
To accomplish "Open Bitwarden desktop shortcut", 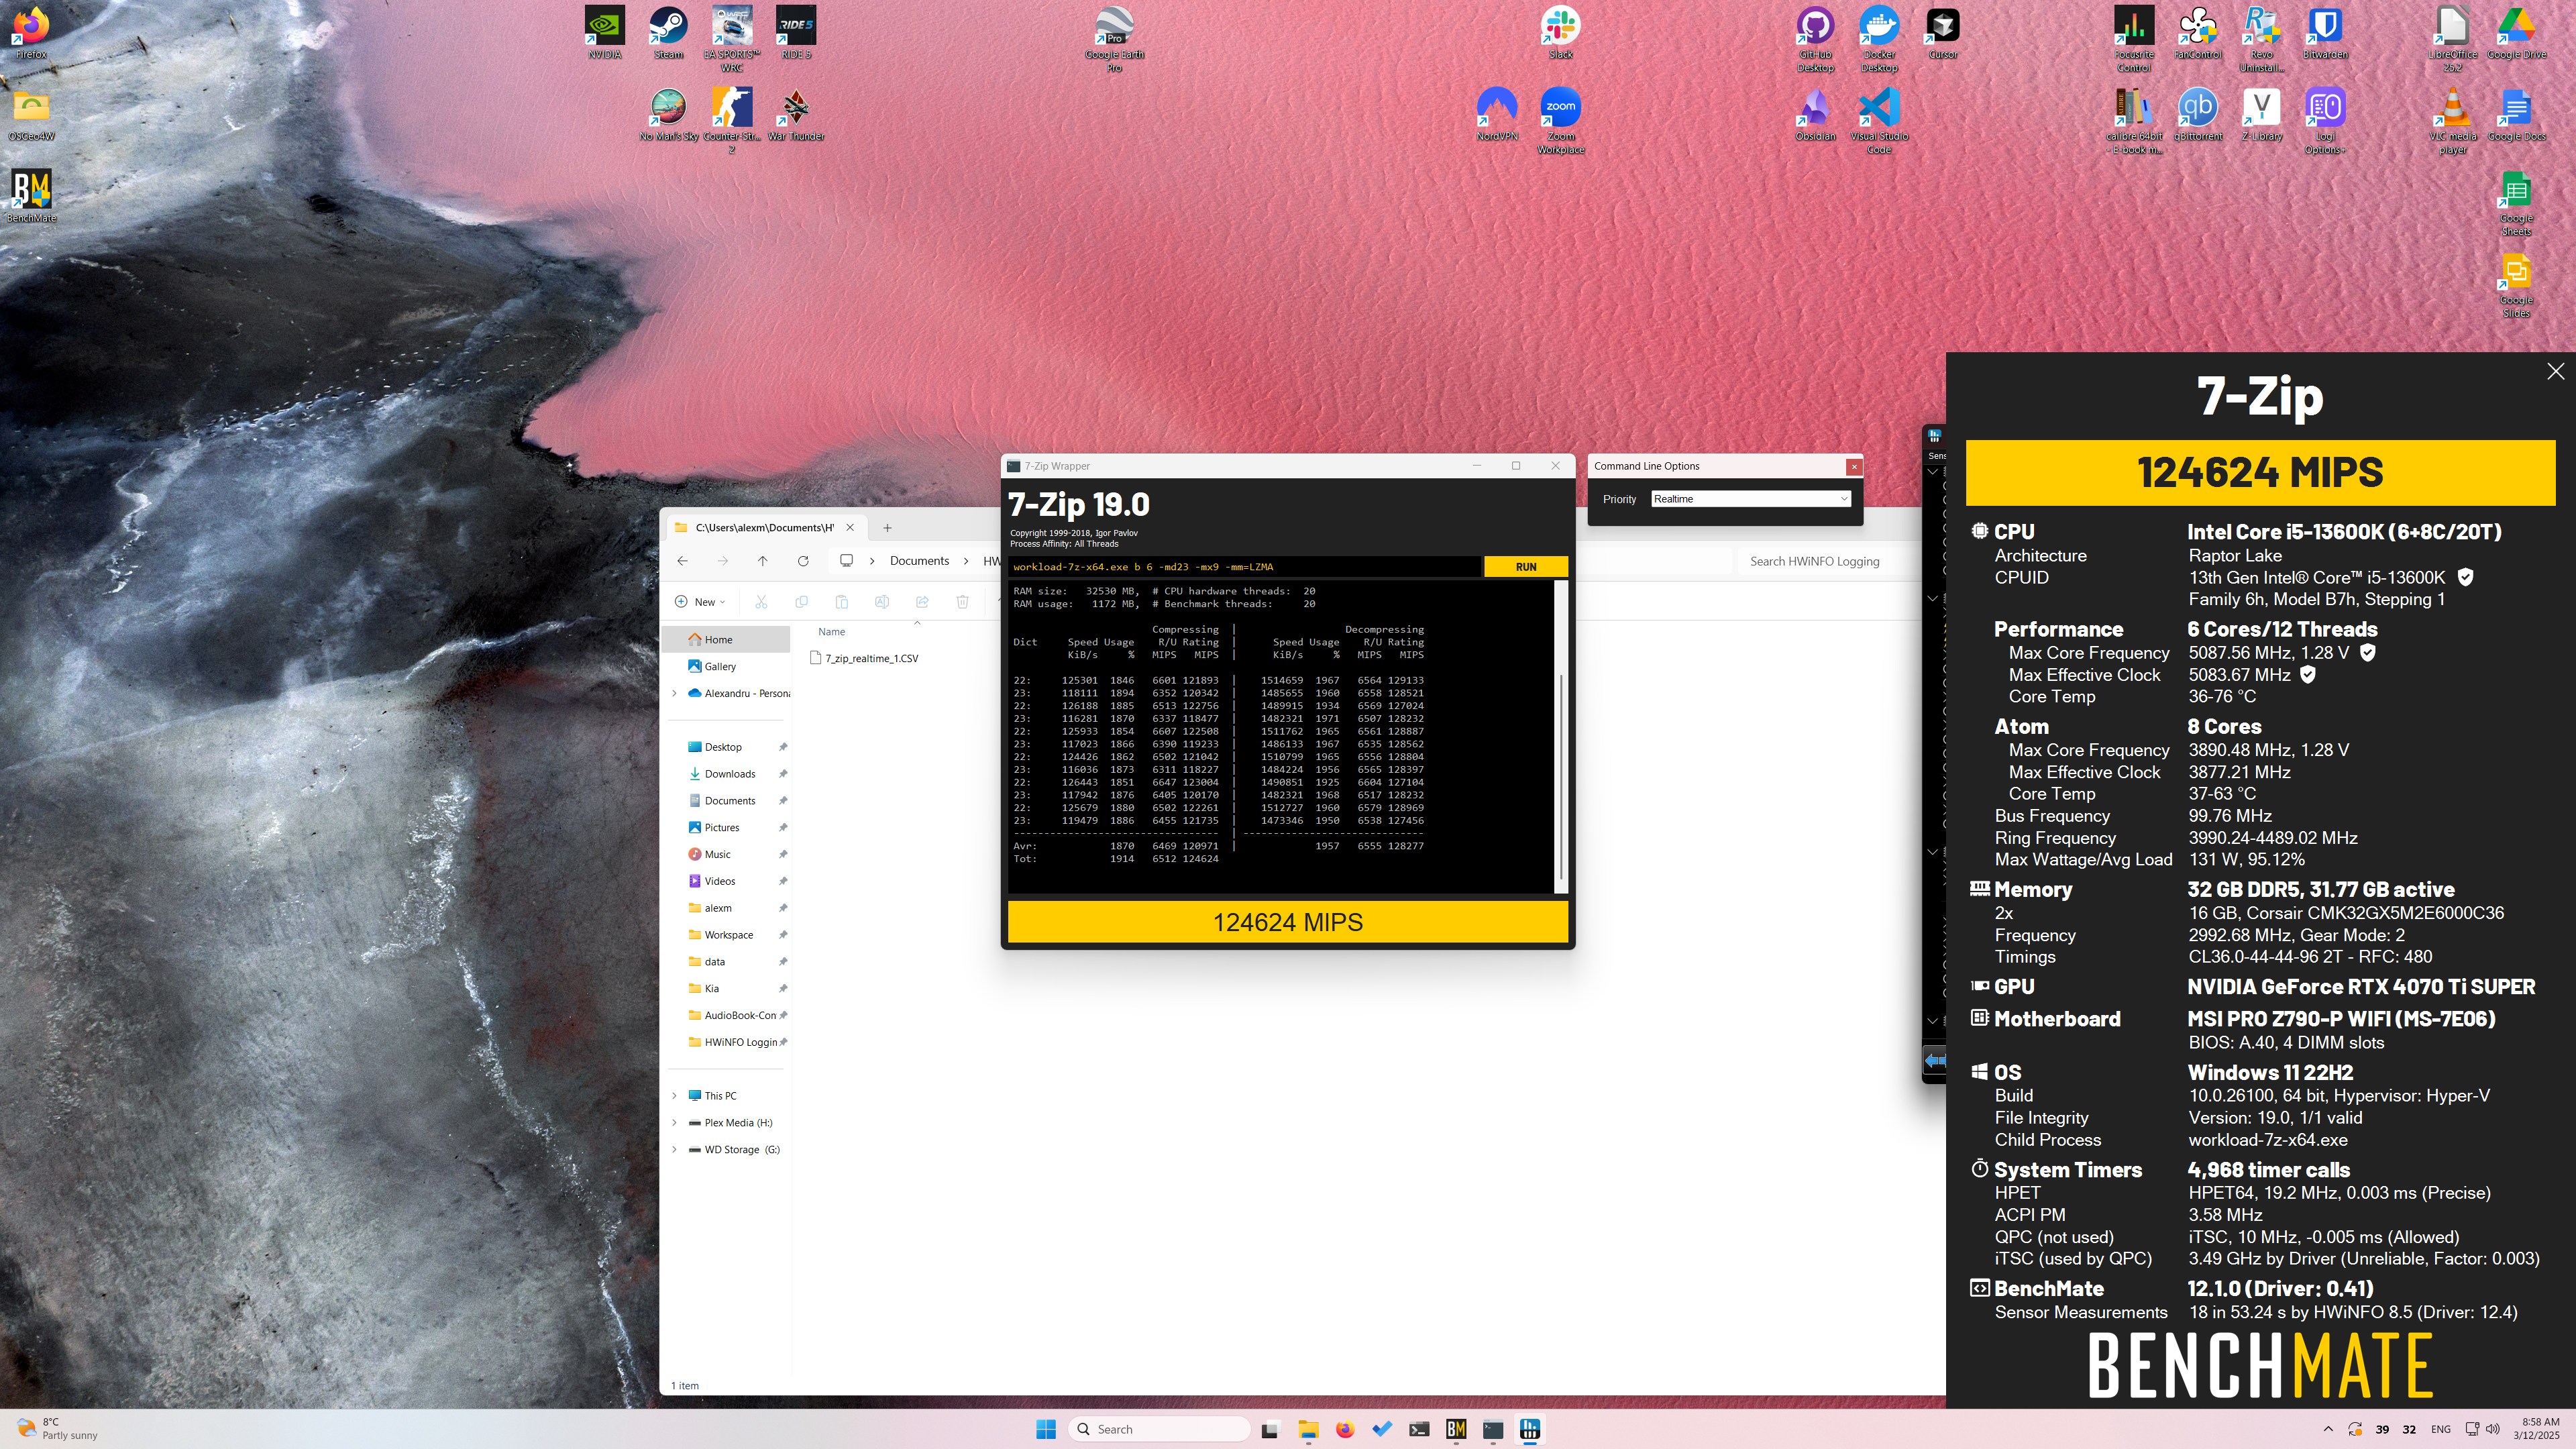I will click(2325, 32).
